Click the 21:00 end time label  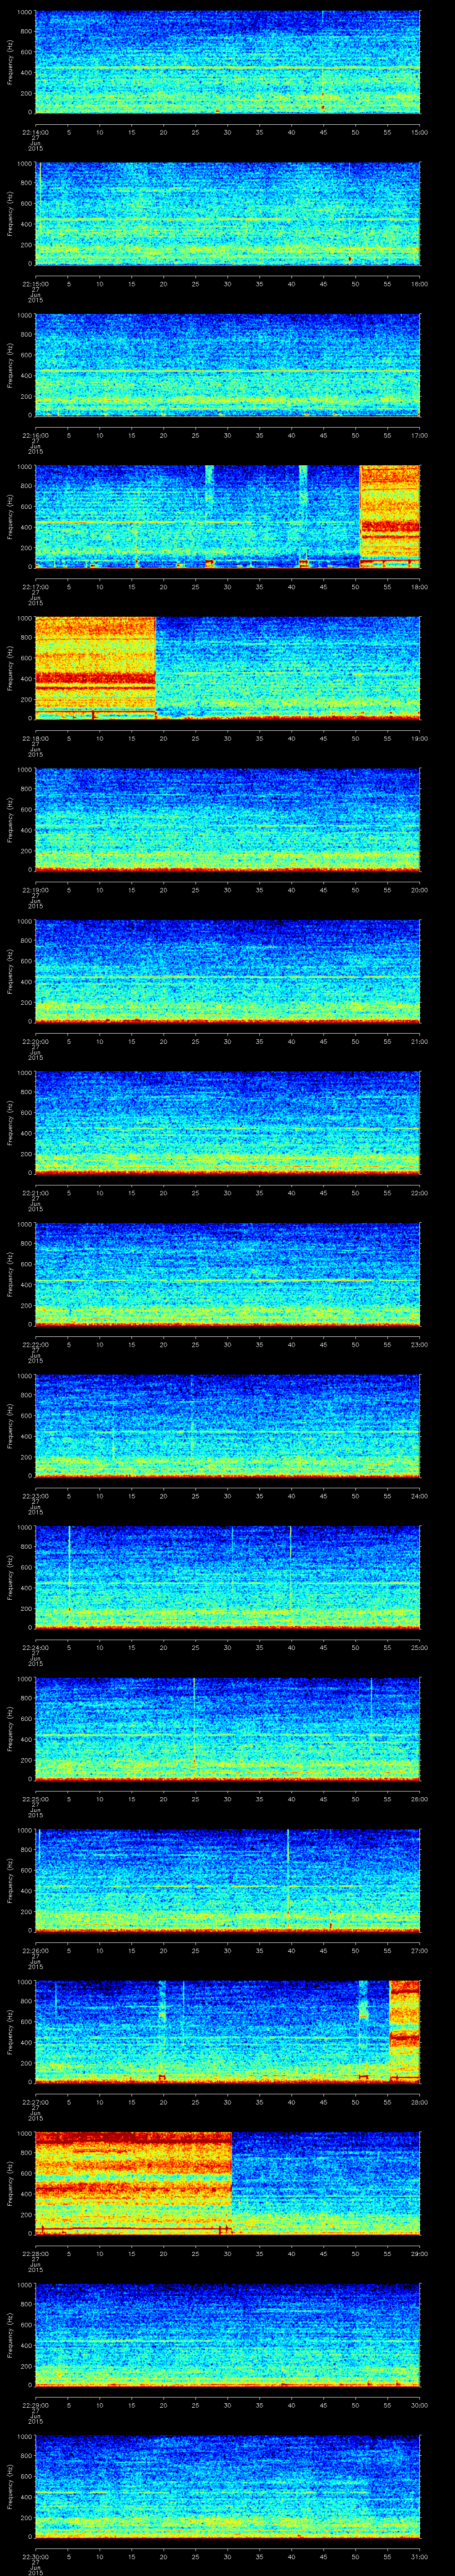click(x=420, y=1041)
